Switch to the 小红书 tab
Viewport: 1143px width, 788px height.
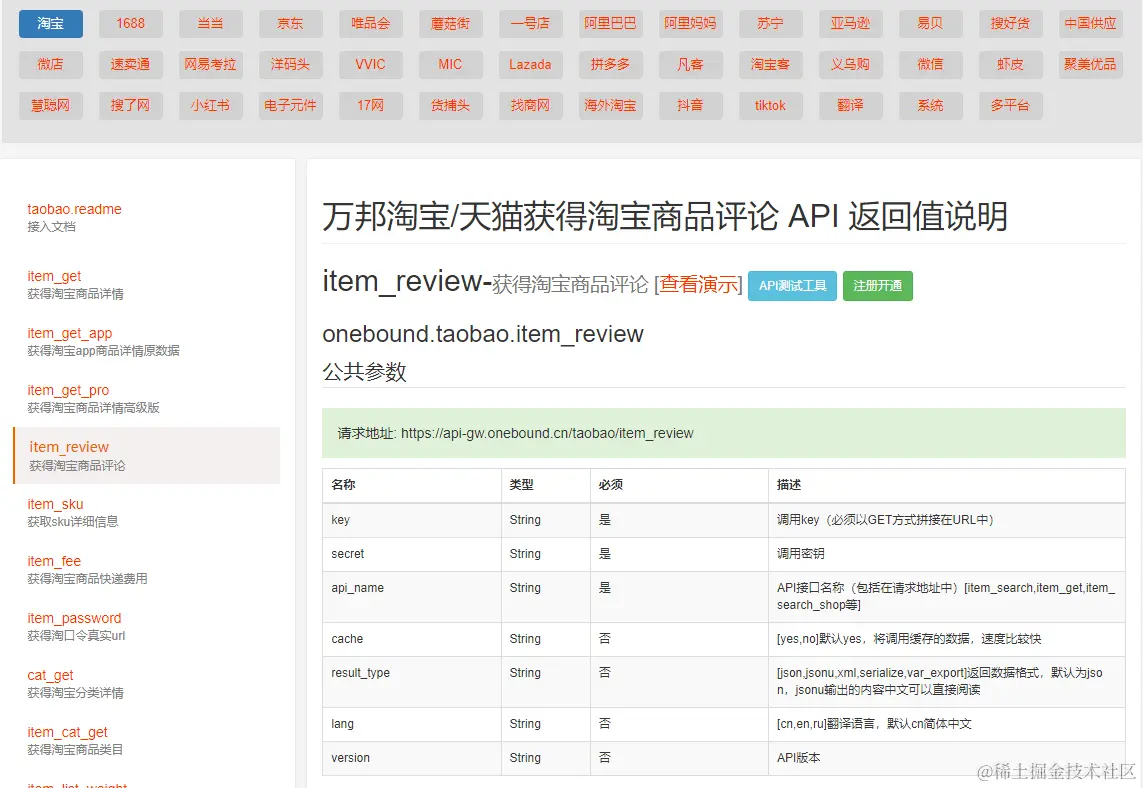(x=211, y=105)
